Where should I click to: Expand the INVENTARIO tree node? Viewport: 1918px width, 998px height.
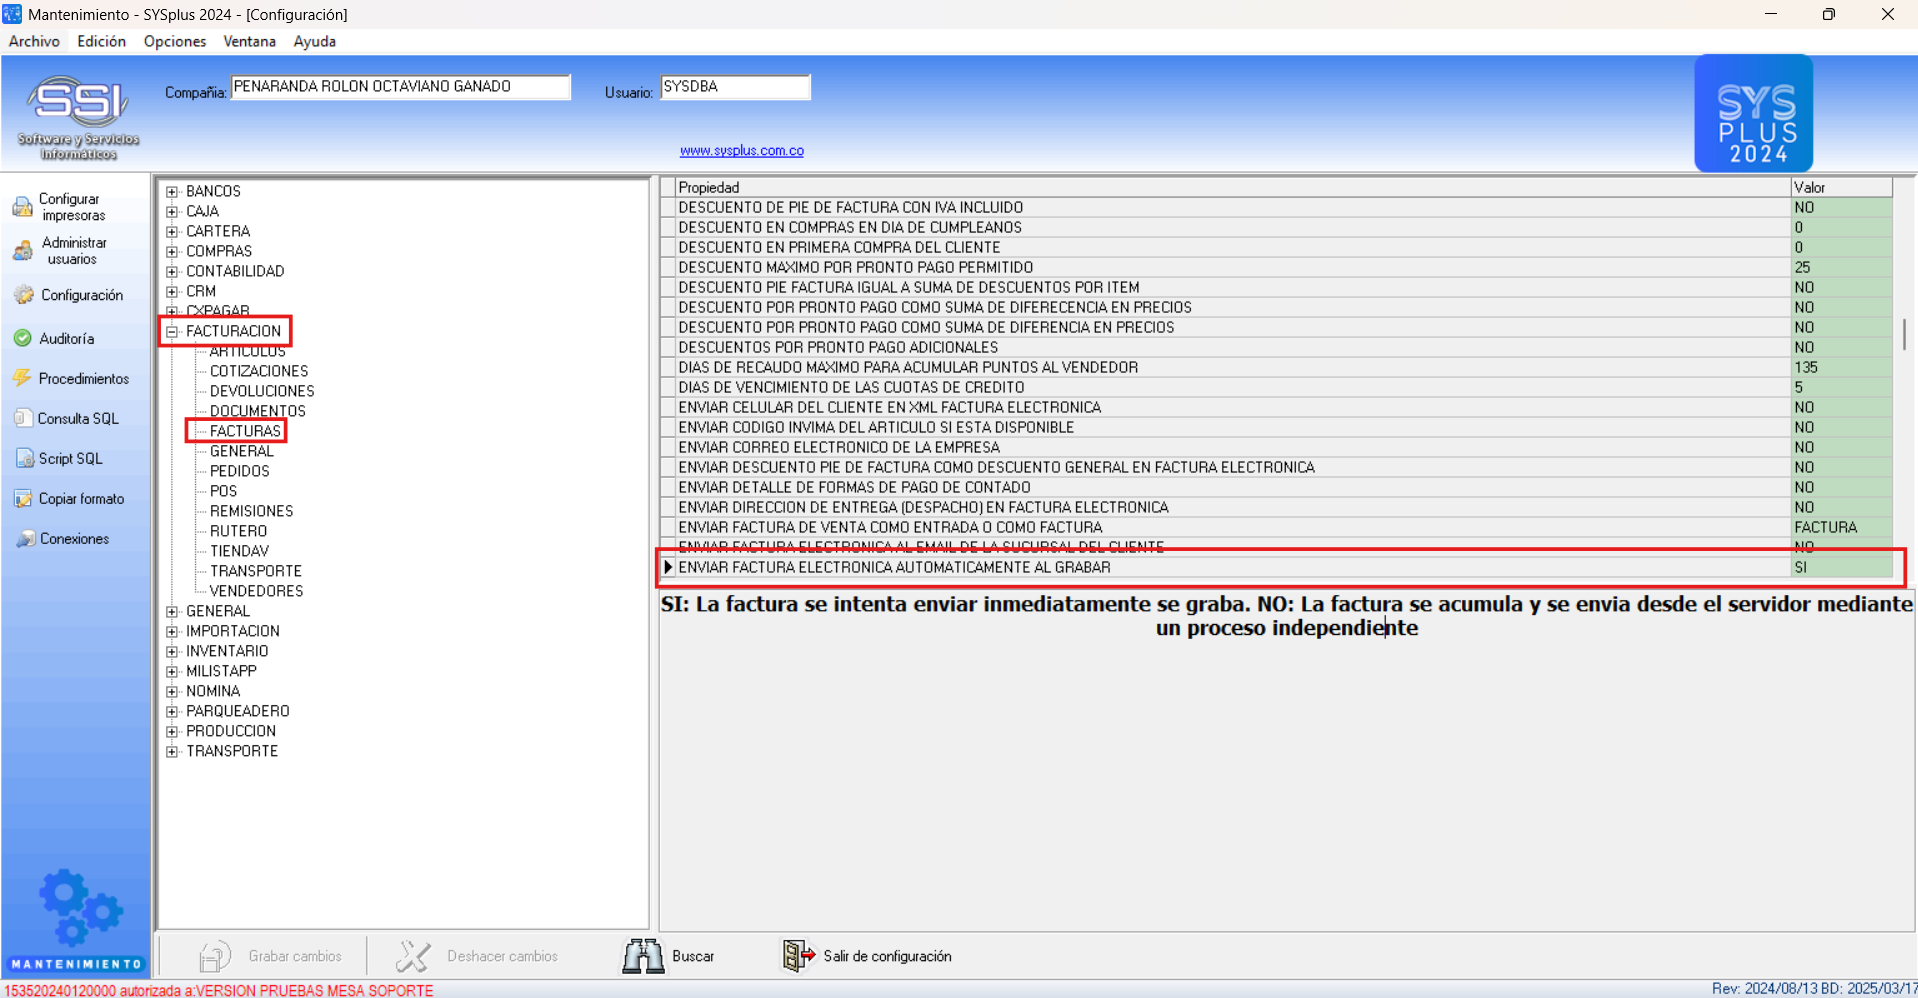pyautogui.click(x=172, y=651)
